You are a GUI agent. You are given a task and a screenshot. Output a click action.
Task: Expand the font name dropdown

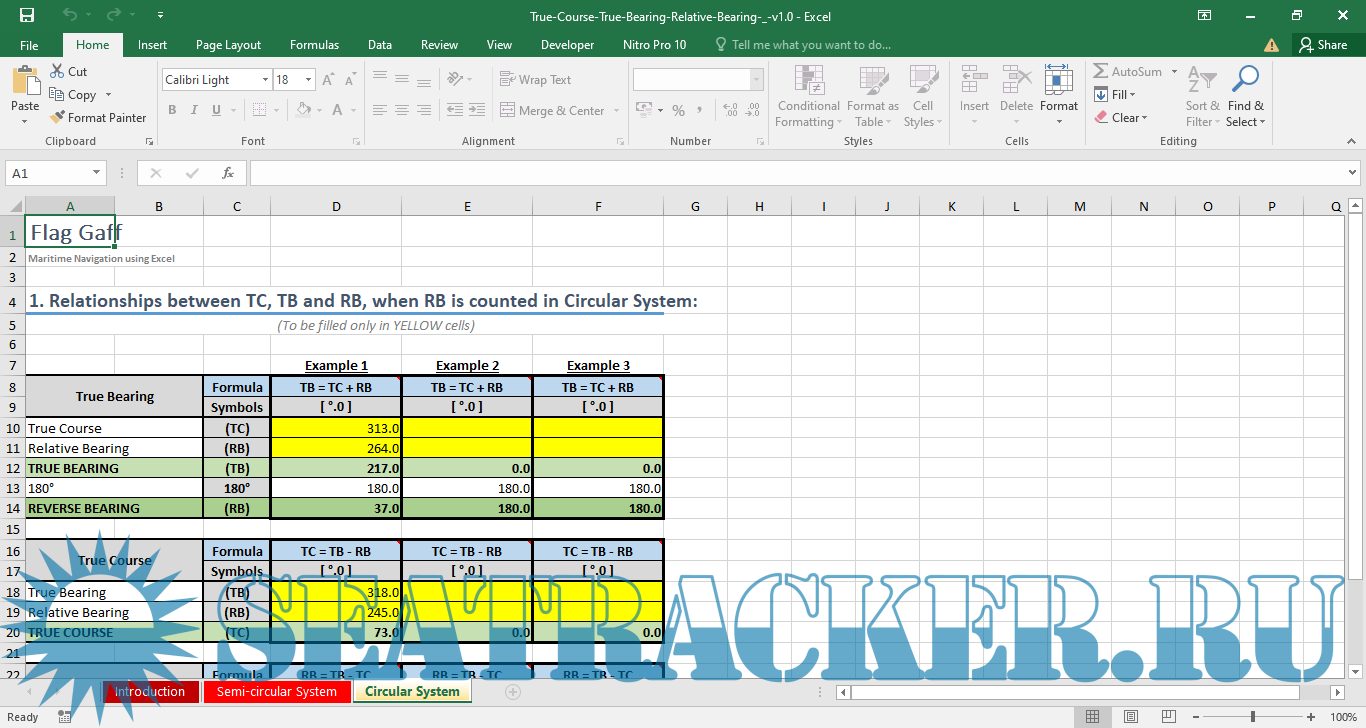tap(265, 80)
